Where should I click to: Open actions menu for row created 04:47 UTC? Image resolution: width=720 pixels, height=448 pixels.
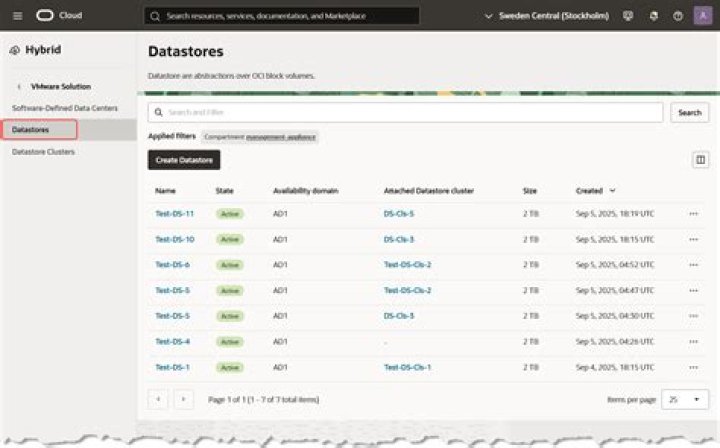click(x=693, y=291)
